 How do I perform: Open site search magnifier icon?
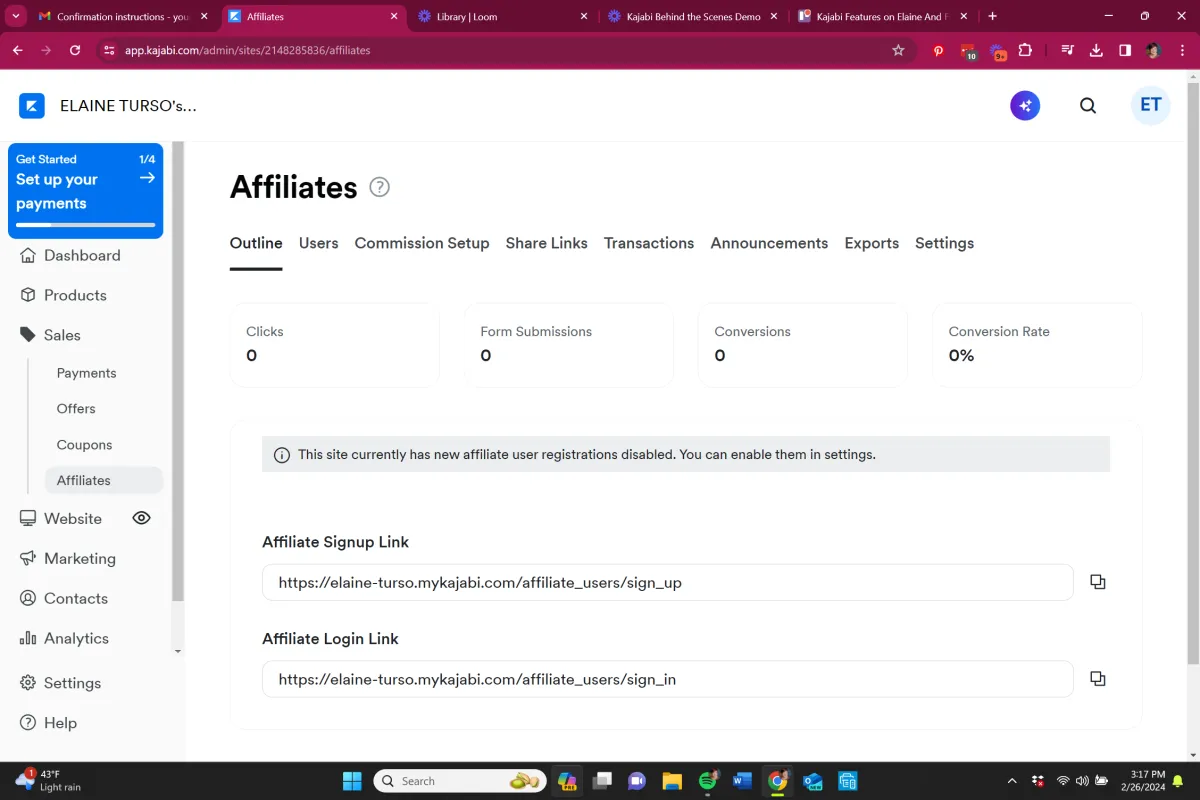click(1088, 106)
